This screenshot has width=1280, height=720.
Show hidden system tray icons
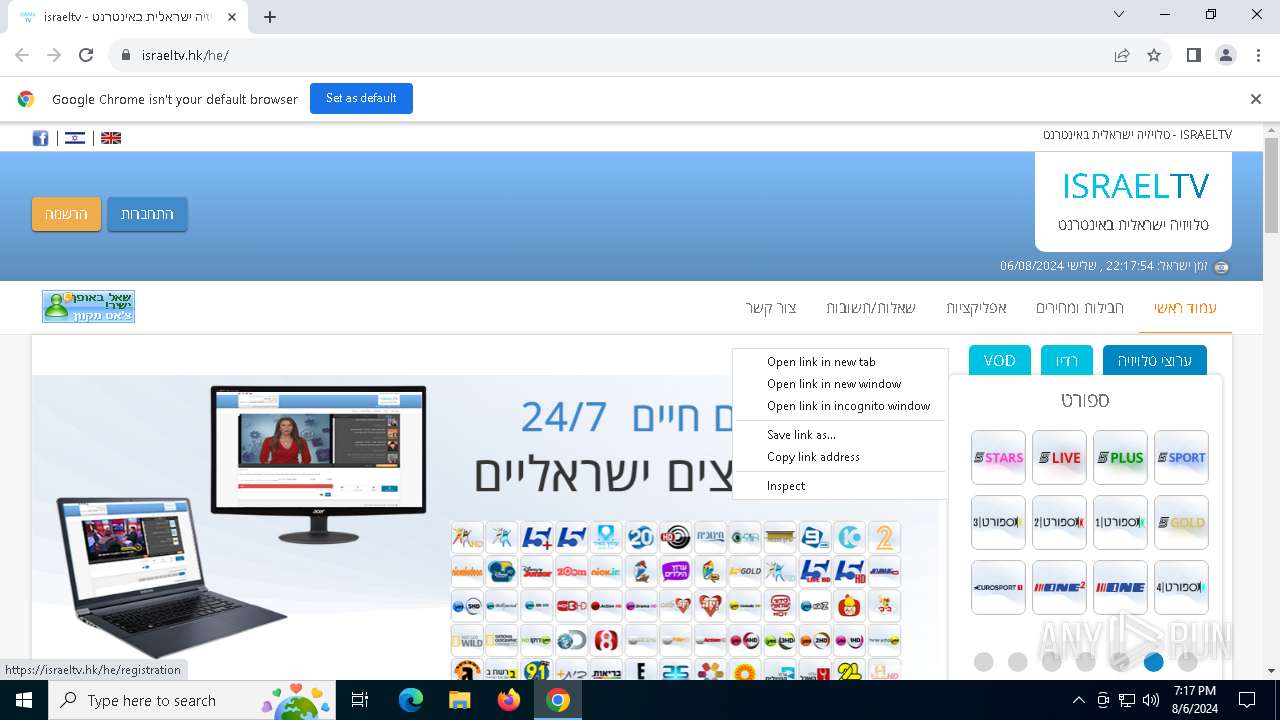coord(1078,700)
